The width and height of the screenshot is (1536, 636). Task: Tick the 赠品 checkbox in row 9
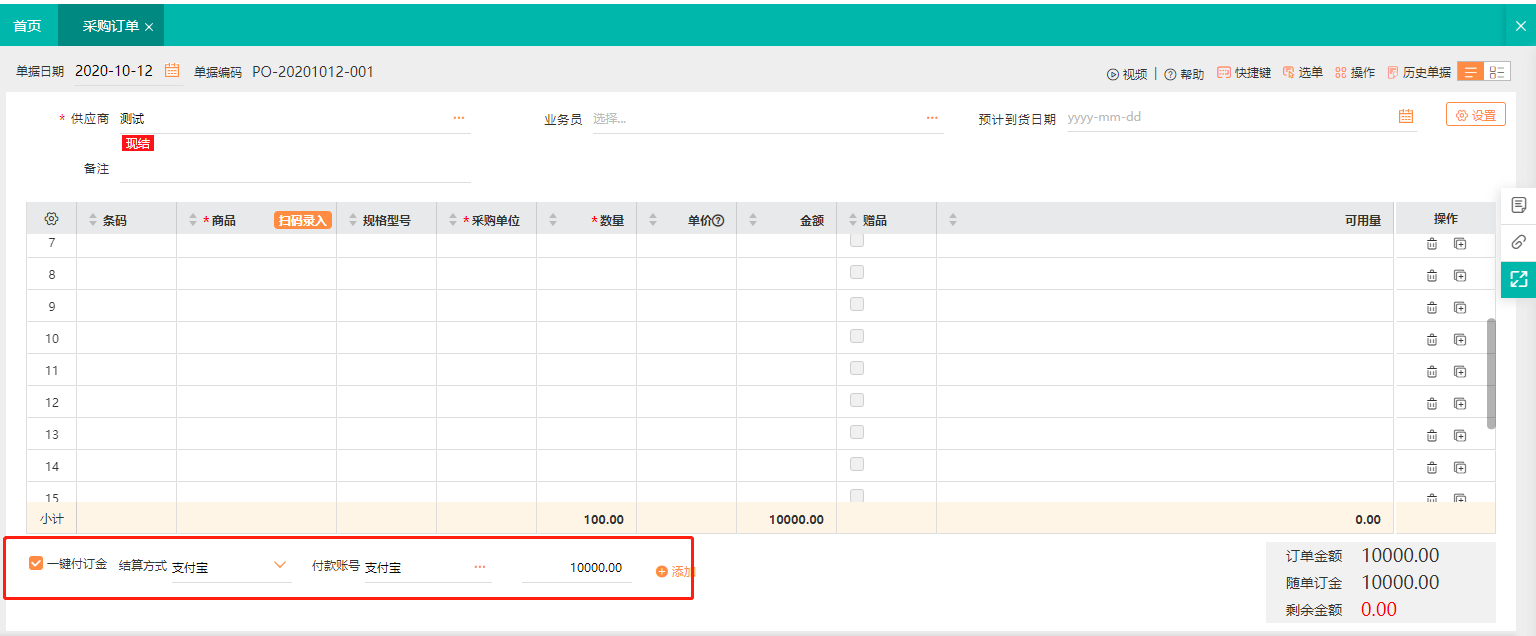[857, 304]
